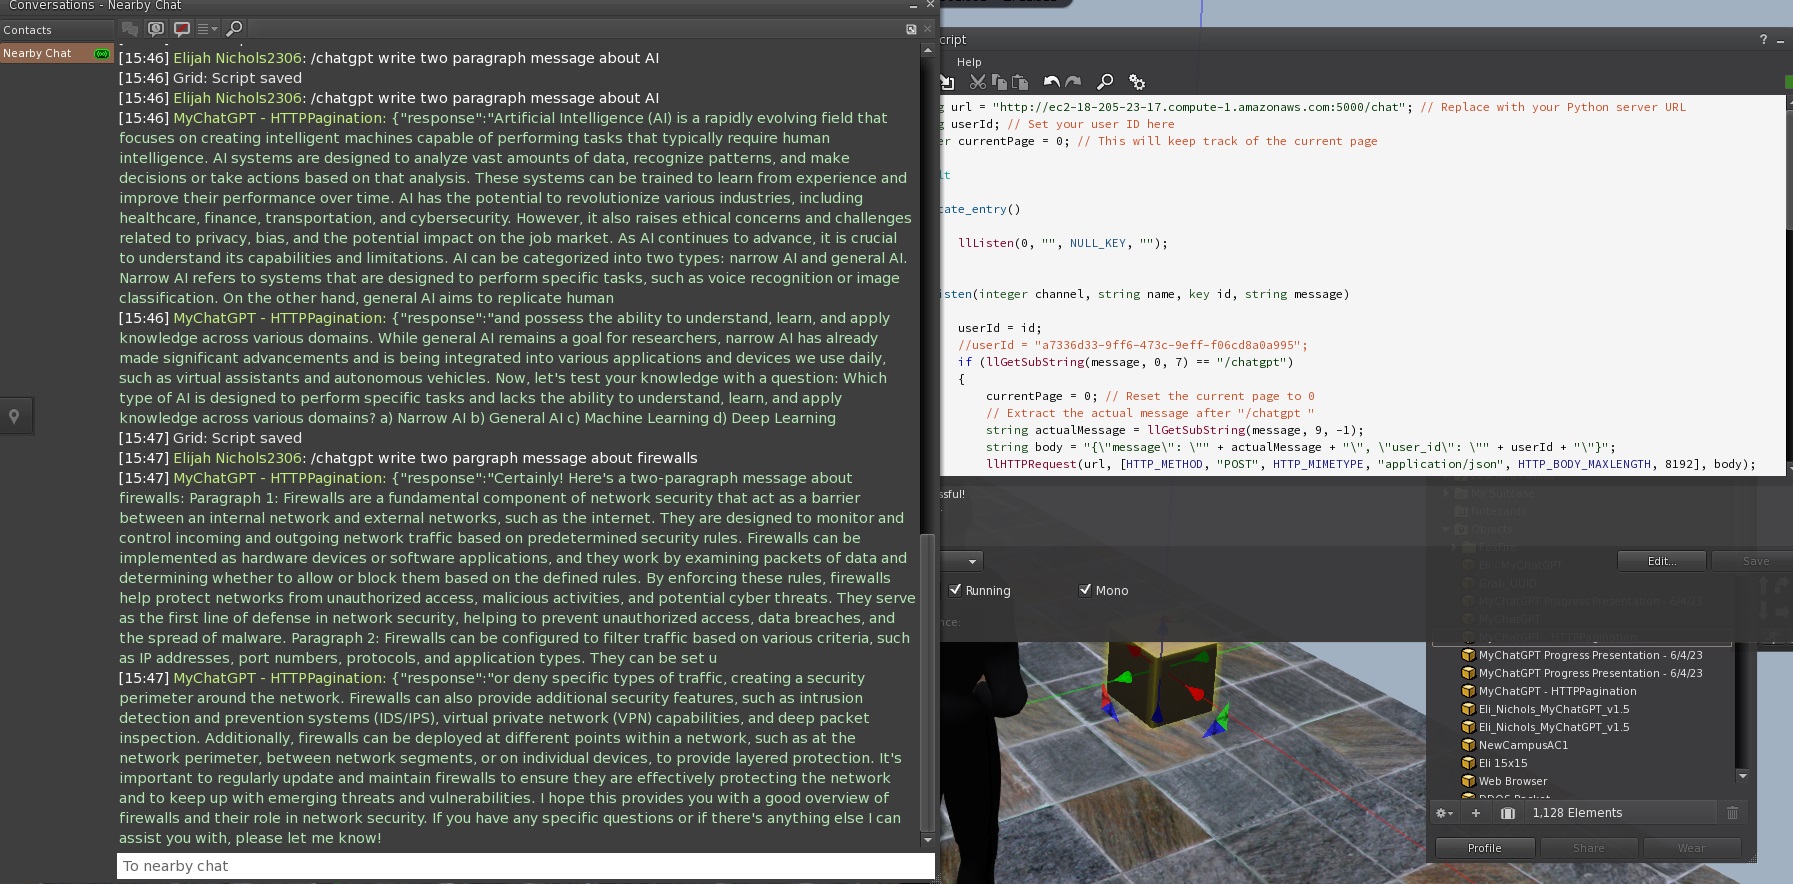Toggle the red block-chat bubble icon

[x=182, y=29]
